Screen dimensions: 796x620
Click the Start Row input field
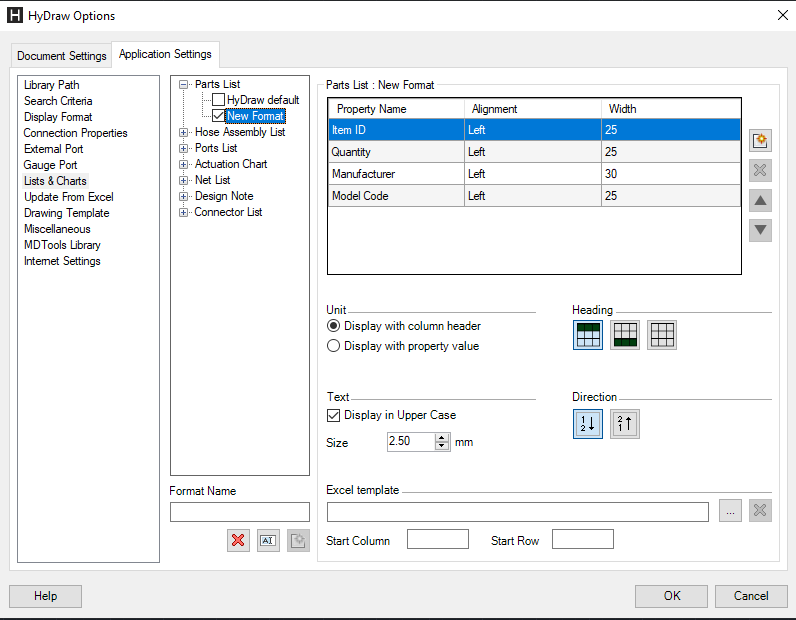[x=583, y=539]
